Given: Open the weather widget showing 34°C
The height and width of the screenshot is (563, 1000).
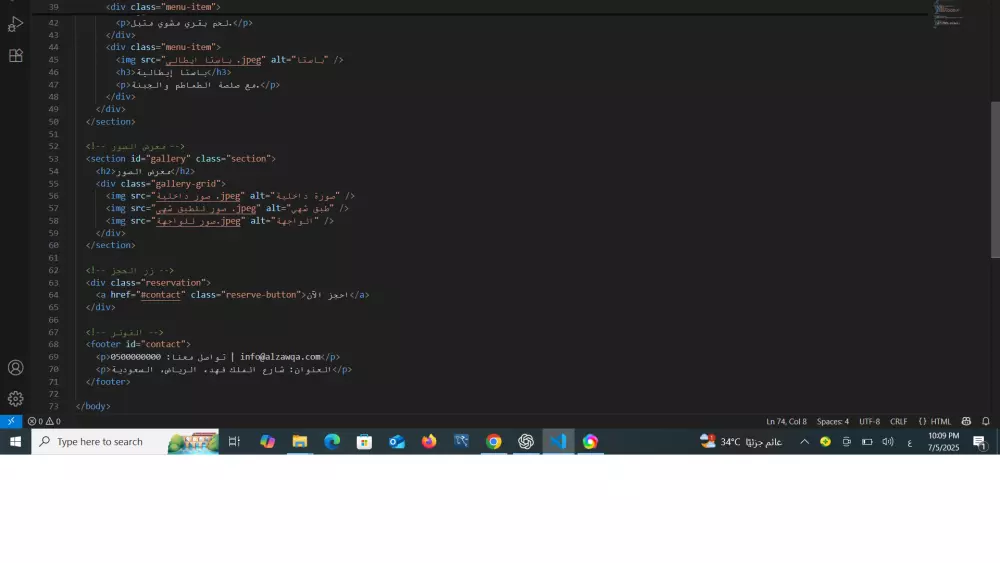Looking at the screenshot, I should tap(741, 441).
